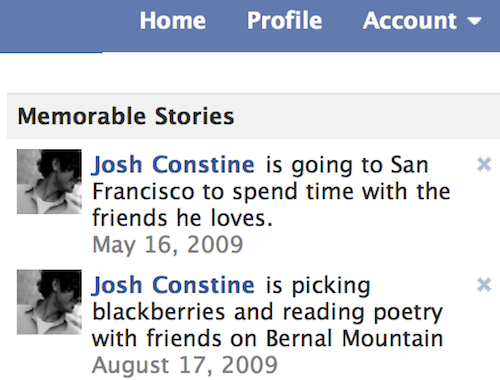The height and width of the screenshot is (380, 500).
Task: Click the August 17, 2009 timestamp
Action: [x=185, y=365]
